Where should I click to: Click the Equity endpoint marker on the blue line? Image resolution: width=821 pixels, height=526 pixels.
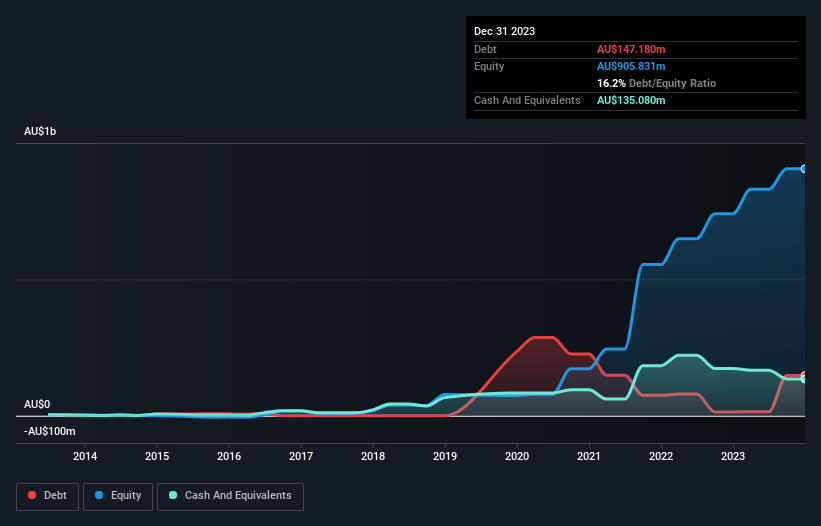(804, 169)
